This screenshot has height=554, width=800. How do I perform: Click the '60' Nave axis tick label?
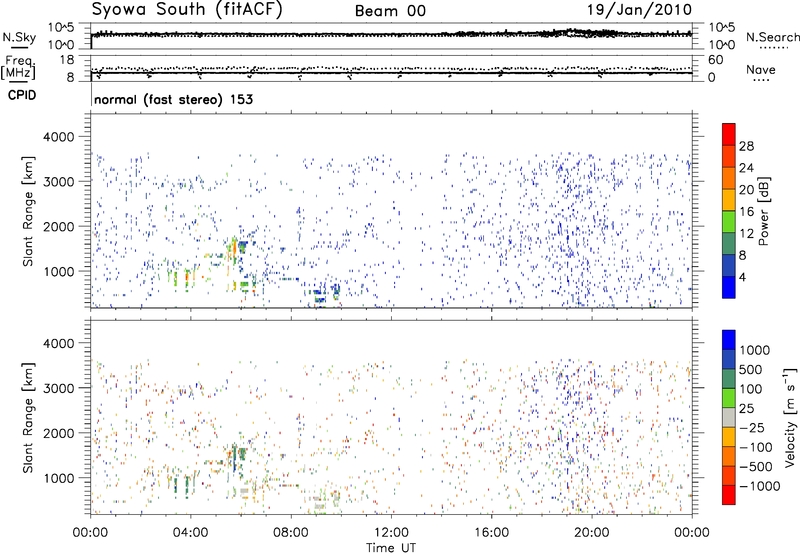click(715, 60)
